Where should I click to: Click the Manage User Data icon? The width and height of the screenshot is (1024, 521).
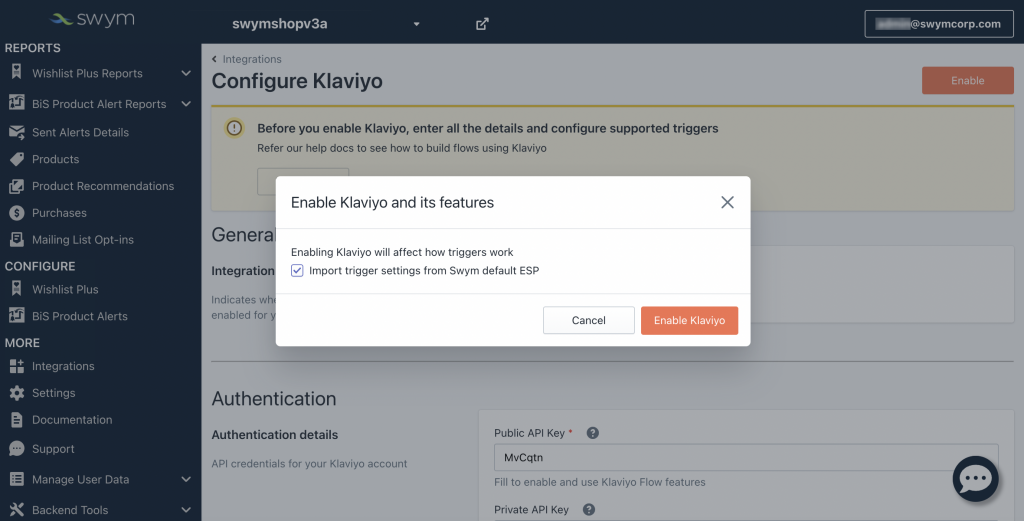tap(16, 479)
